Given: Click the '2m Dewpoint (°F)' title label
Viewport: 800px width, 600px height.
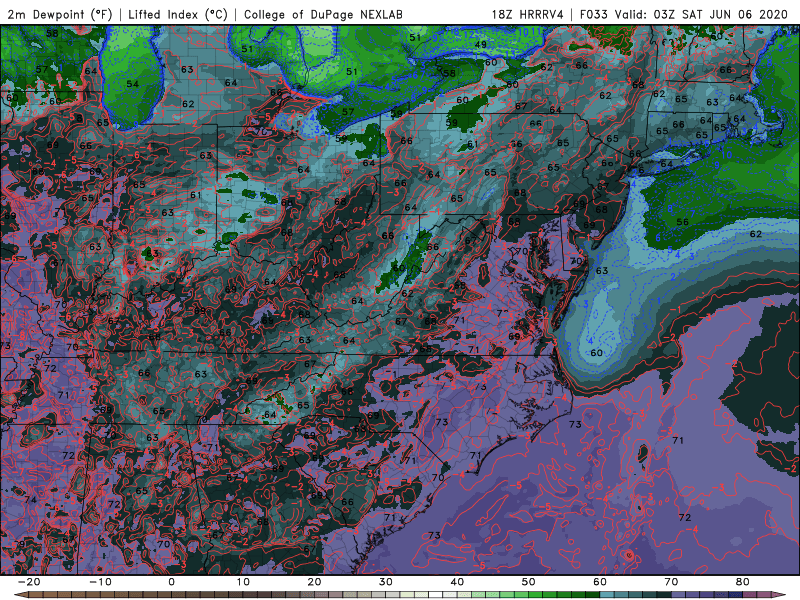Looking at the screenshot, I should 60,14.
